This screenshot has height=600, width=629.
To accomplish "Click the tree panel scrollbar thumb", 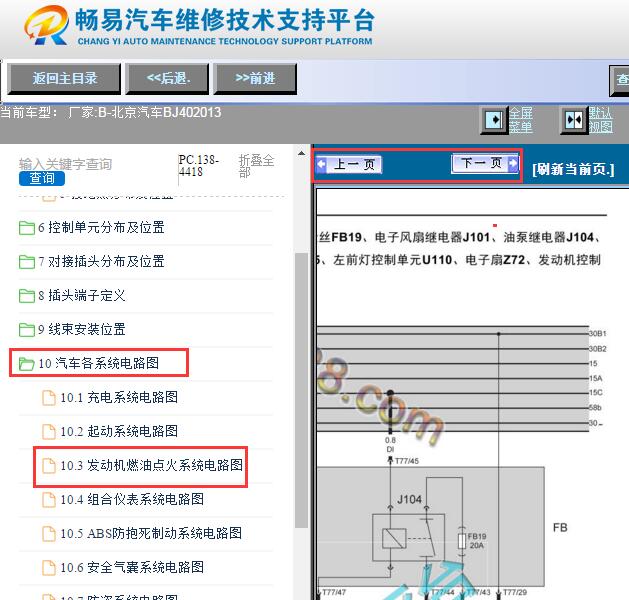I will (301, 390).
